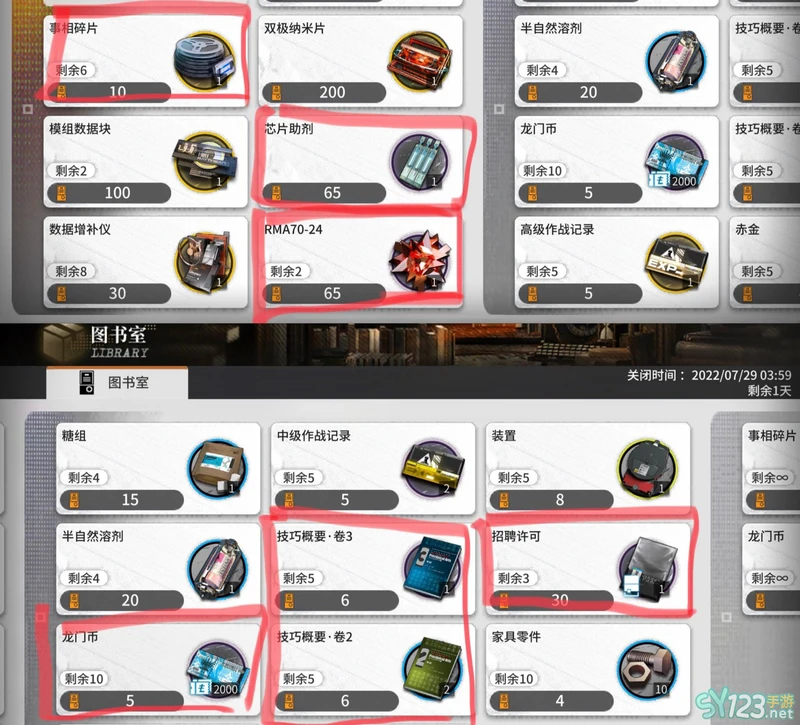This screenshot has height=725, width=800.
Task: Select the 数据增补仪 item icon
Action: (205, 262)
